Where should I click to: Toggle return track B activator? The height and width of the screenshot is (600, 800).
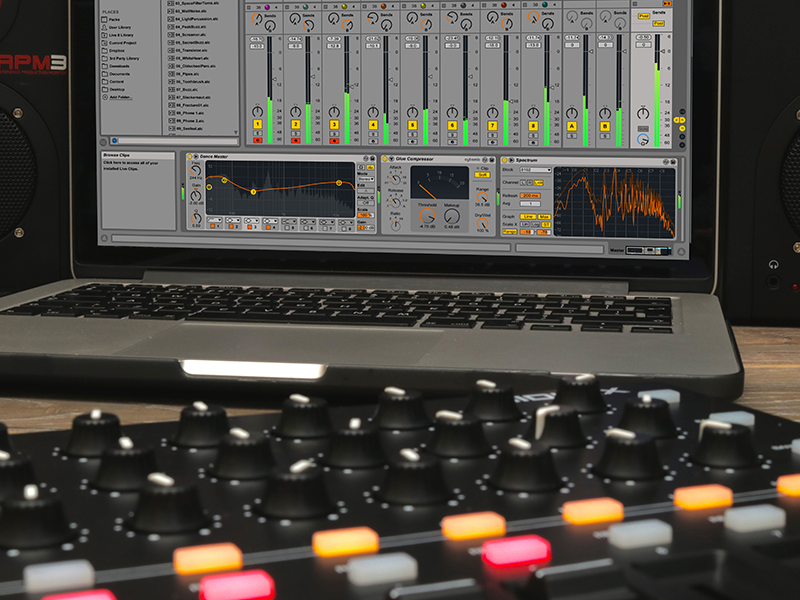point(605,126)
